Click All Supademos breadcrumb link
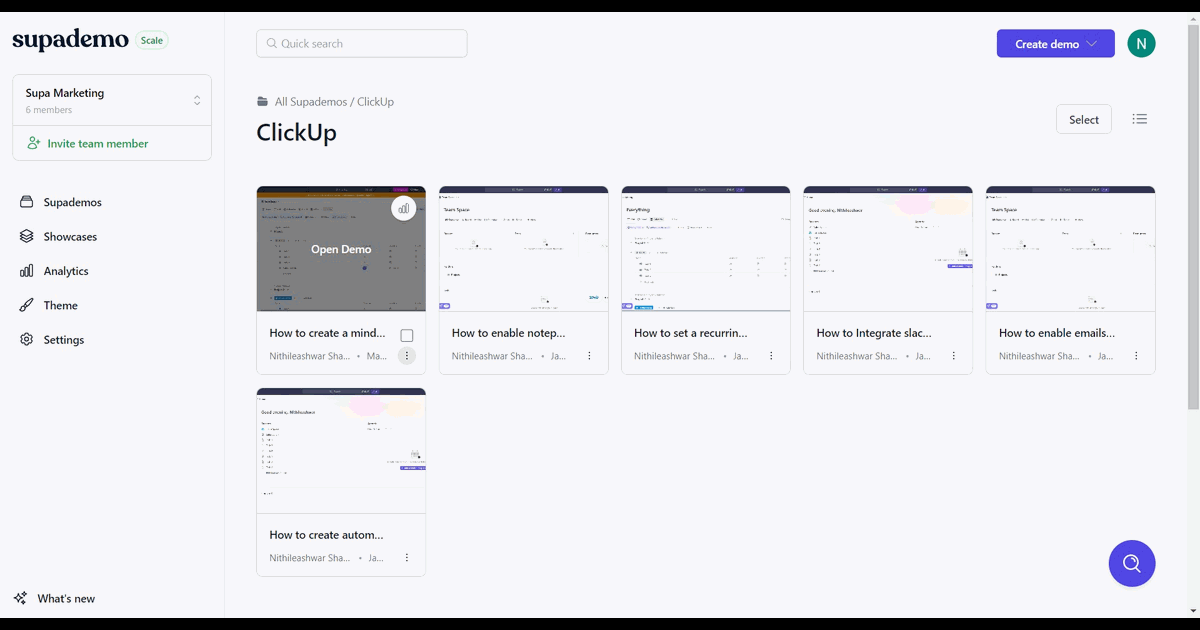This screenshot has height=630, width=1200. click(x=311, y=102)
